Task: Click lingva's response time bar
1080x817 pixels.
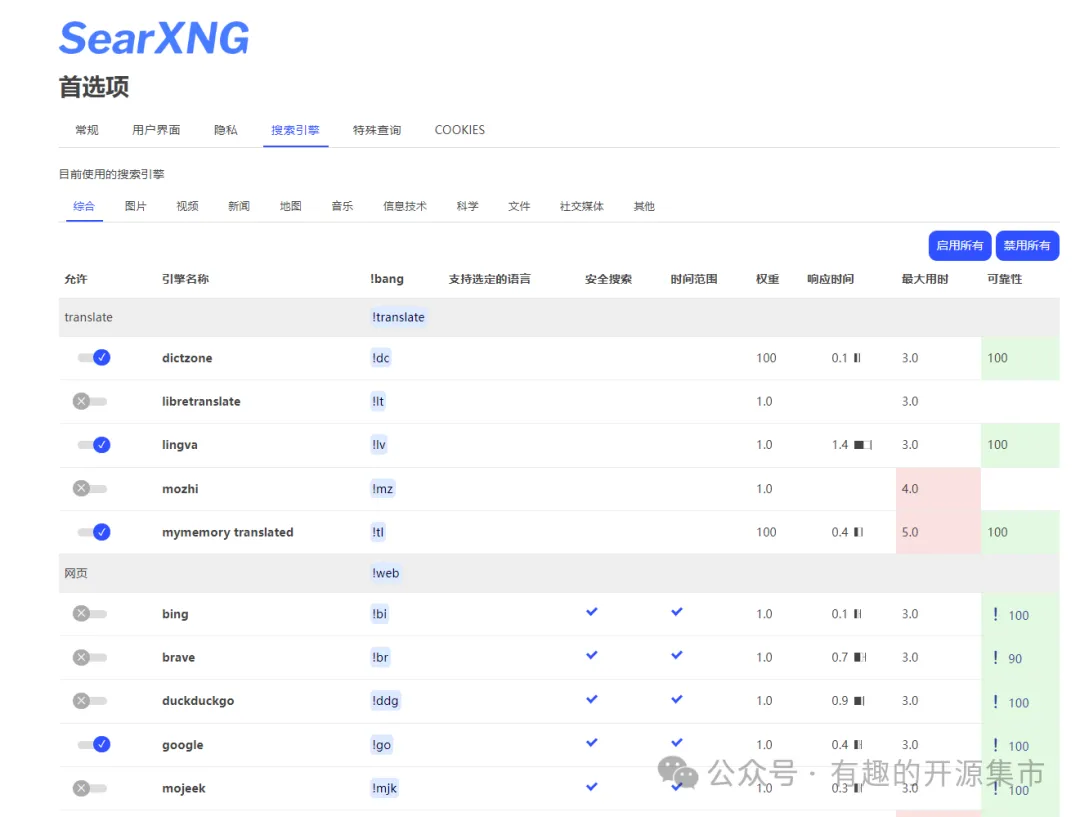Action: (x=863, y=445)
